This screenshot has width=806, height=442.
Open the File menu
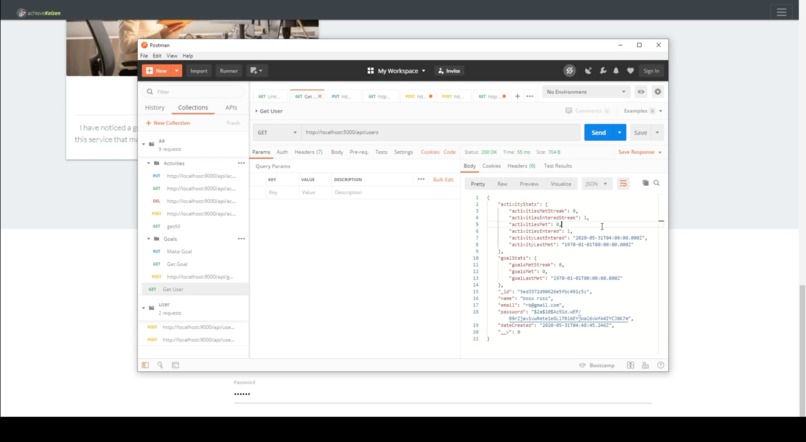pyautogui.click(x=144, y=56)
